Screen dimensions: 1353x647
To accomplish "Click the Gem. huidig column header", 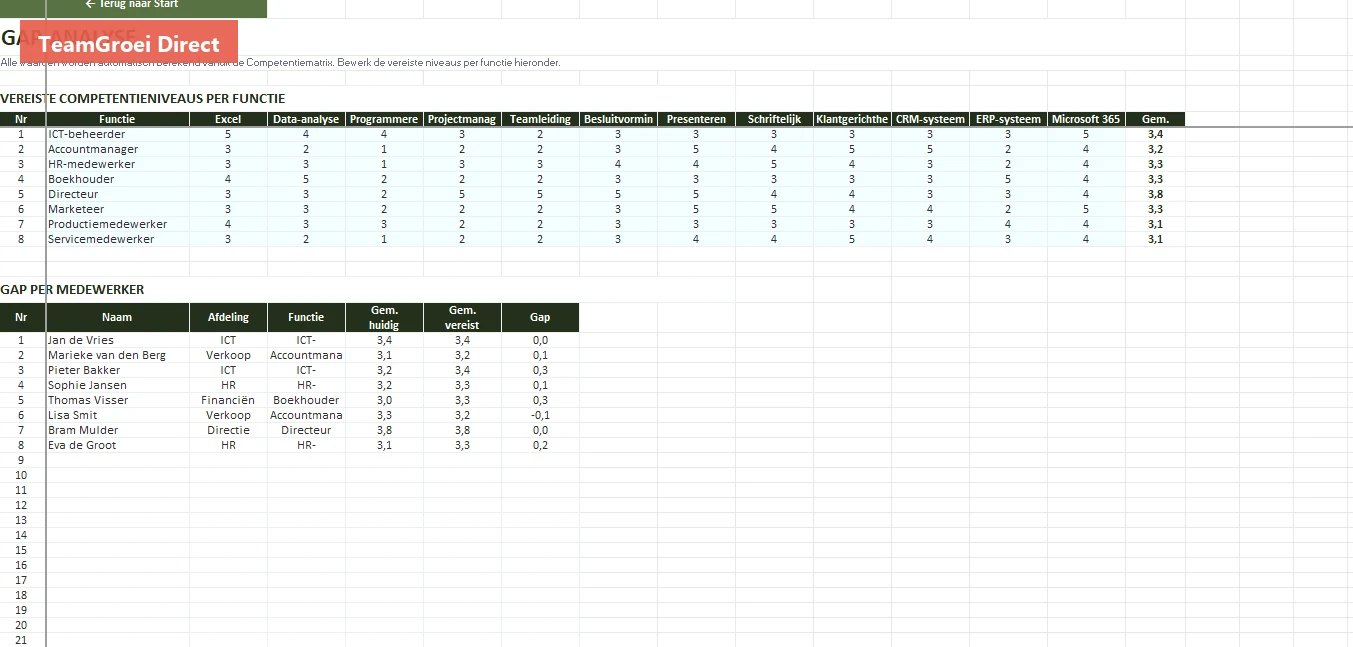I will 384,317.
